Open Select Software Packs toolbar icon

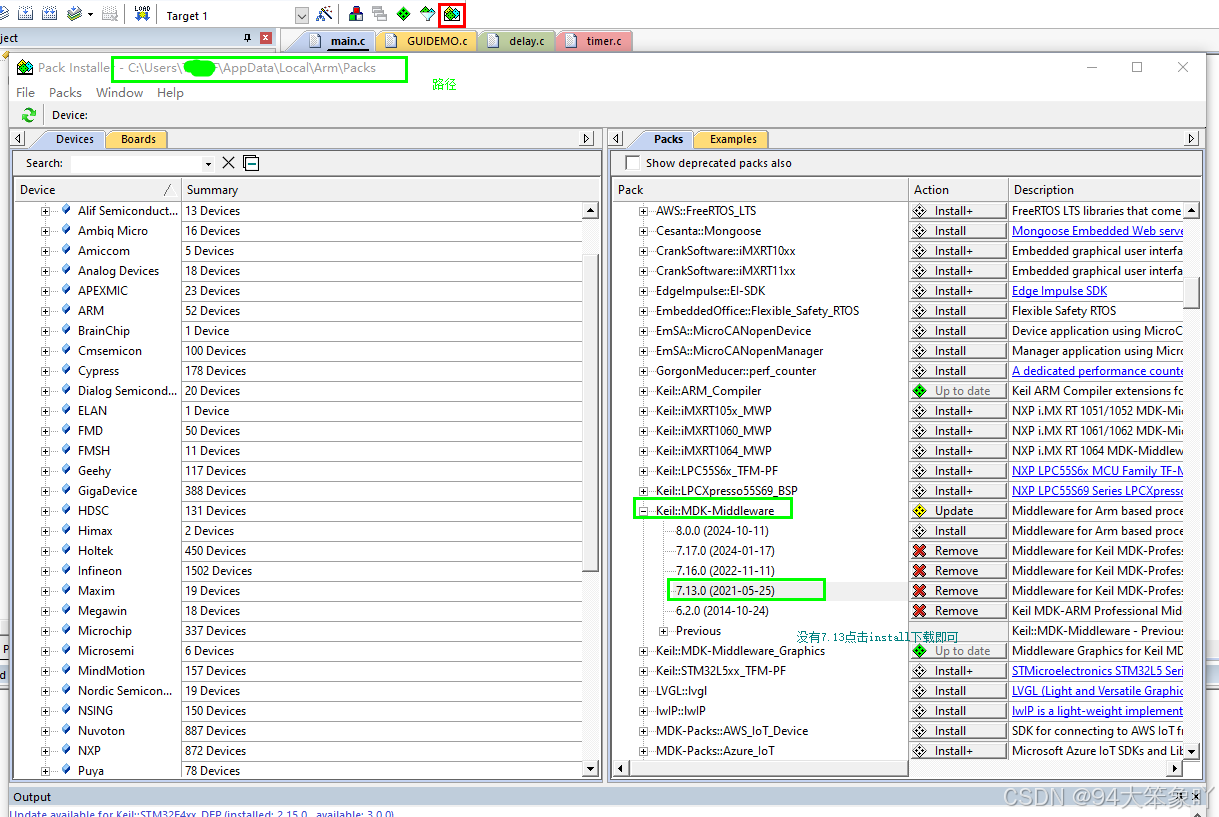[x=428, y=14]
